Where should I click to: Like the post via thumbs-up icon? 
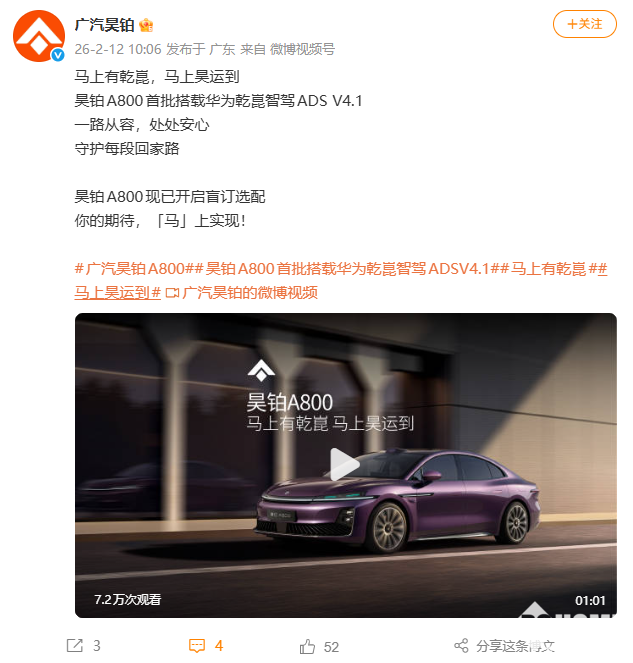click(307, 647)
